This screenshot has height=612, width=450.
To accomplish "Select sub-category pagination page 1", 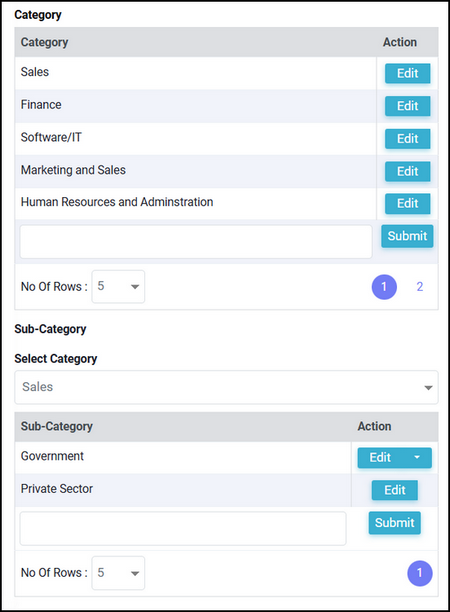I will tap(420, 573).
